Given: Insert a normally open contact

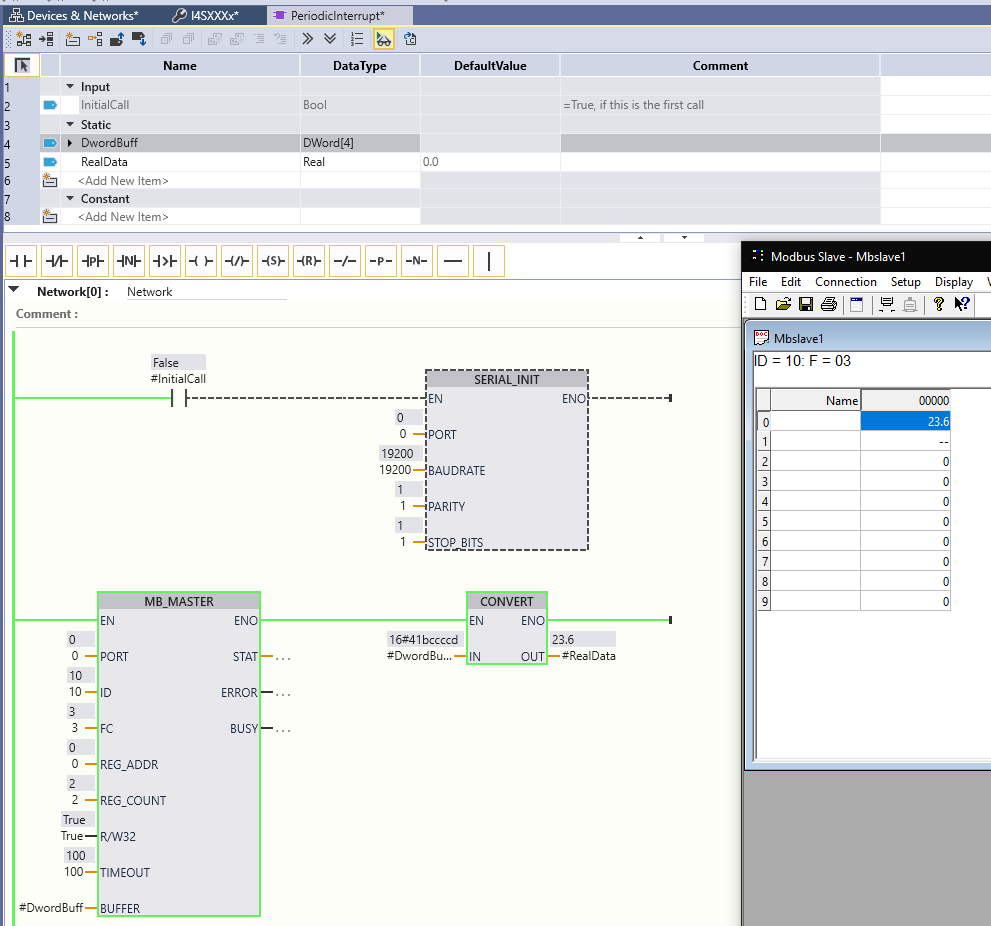Looking at the screenshot, I should 21,262.
